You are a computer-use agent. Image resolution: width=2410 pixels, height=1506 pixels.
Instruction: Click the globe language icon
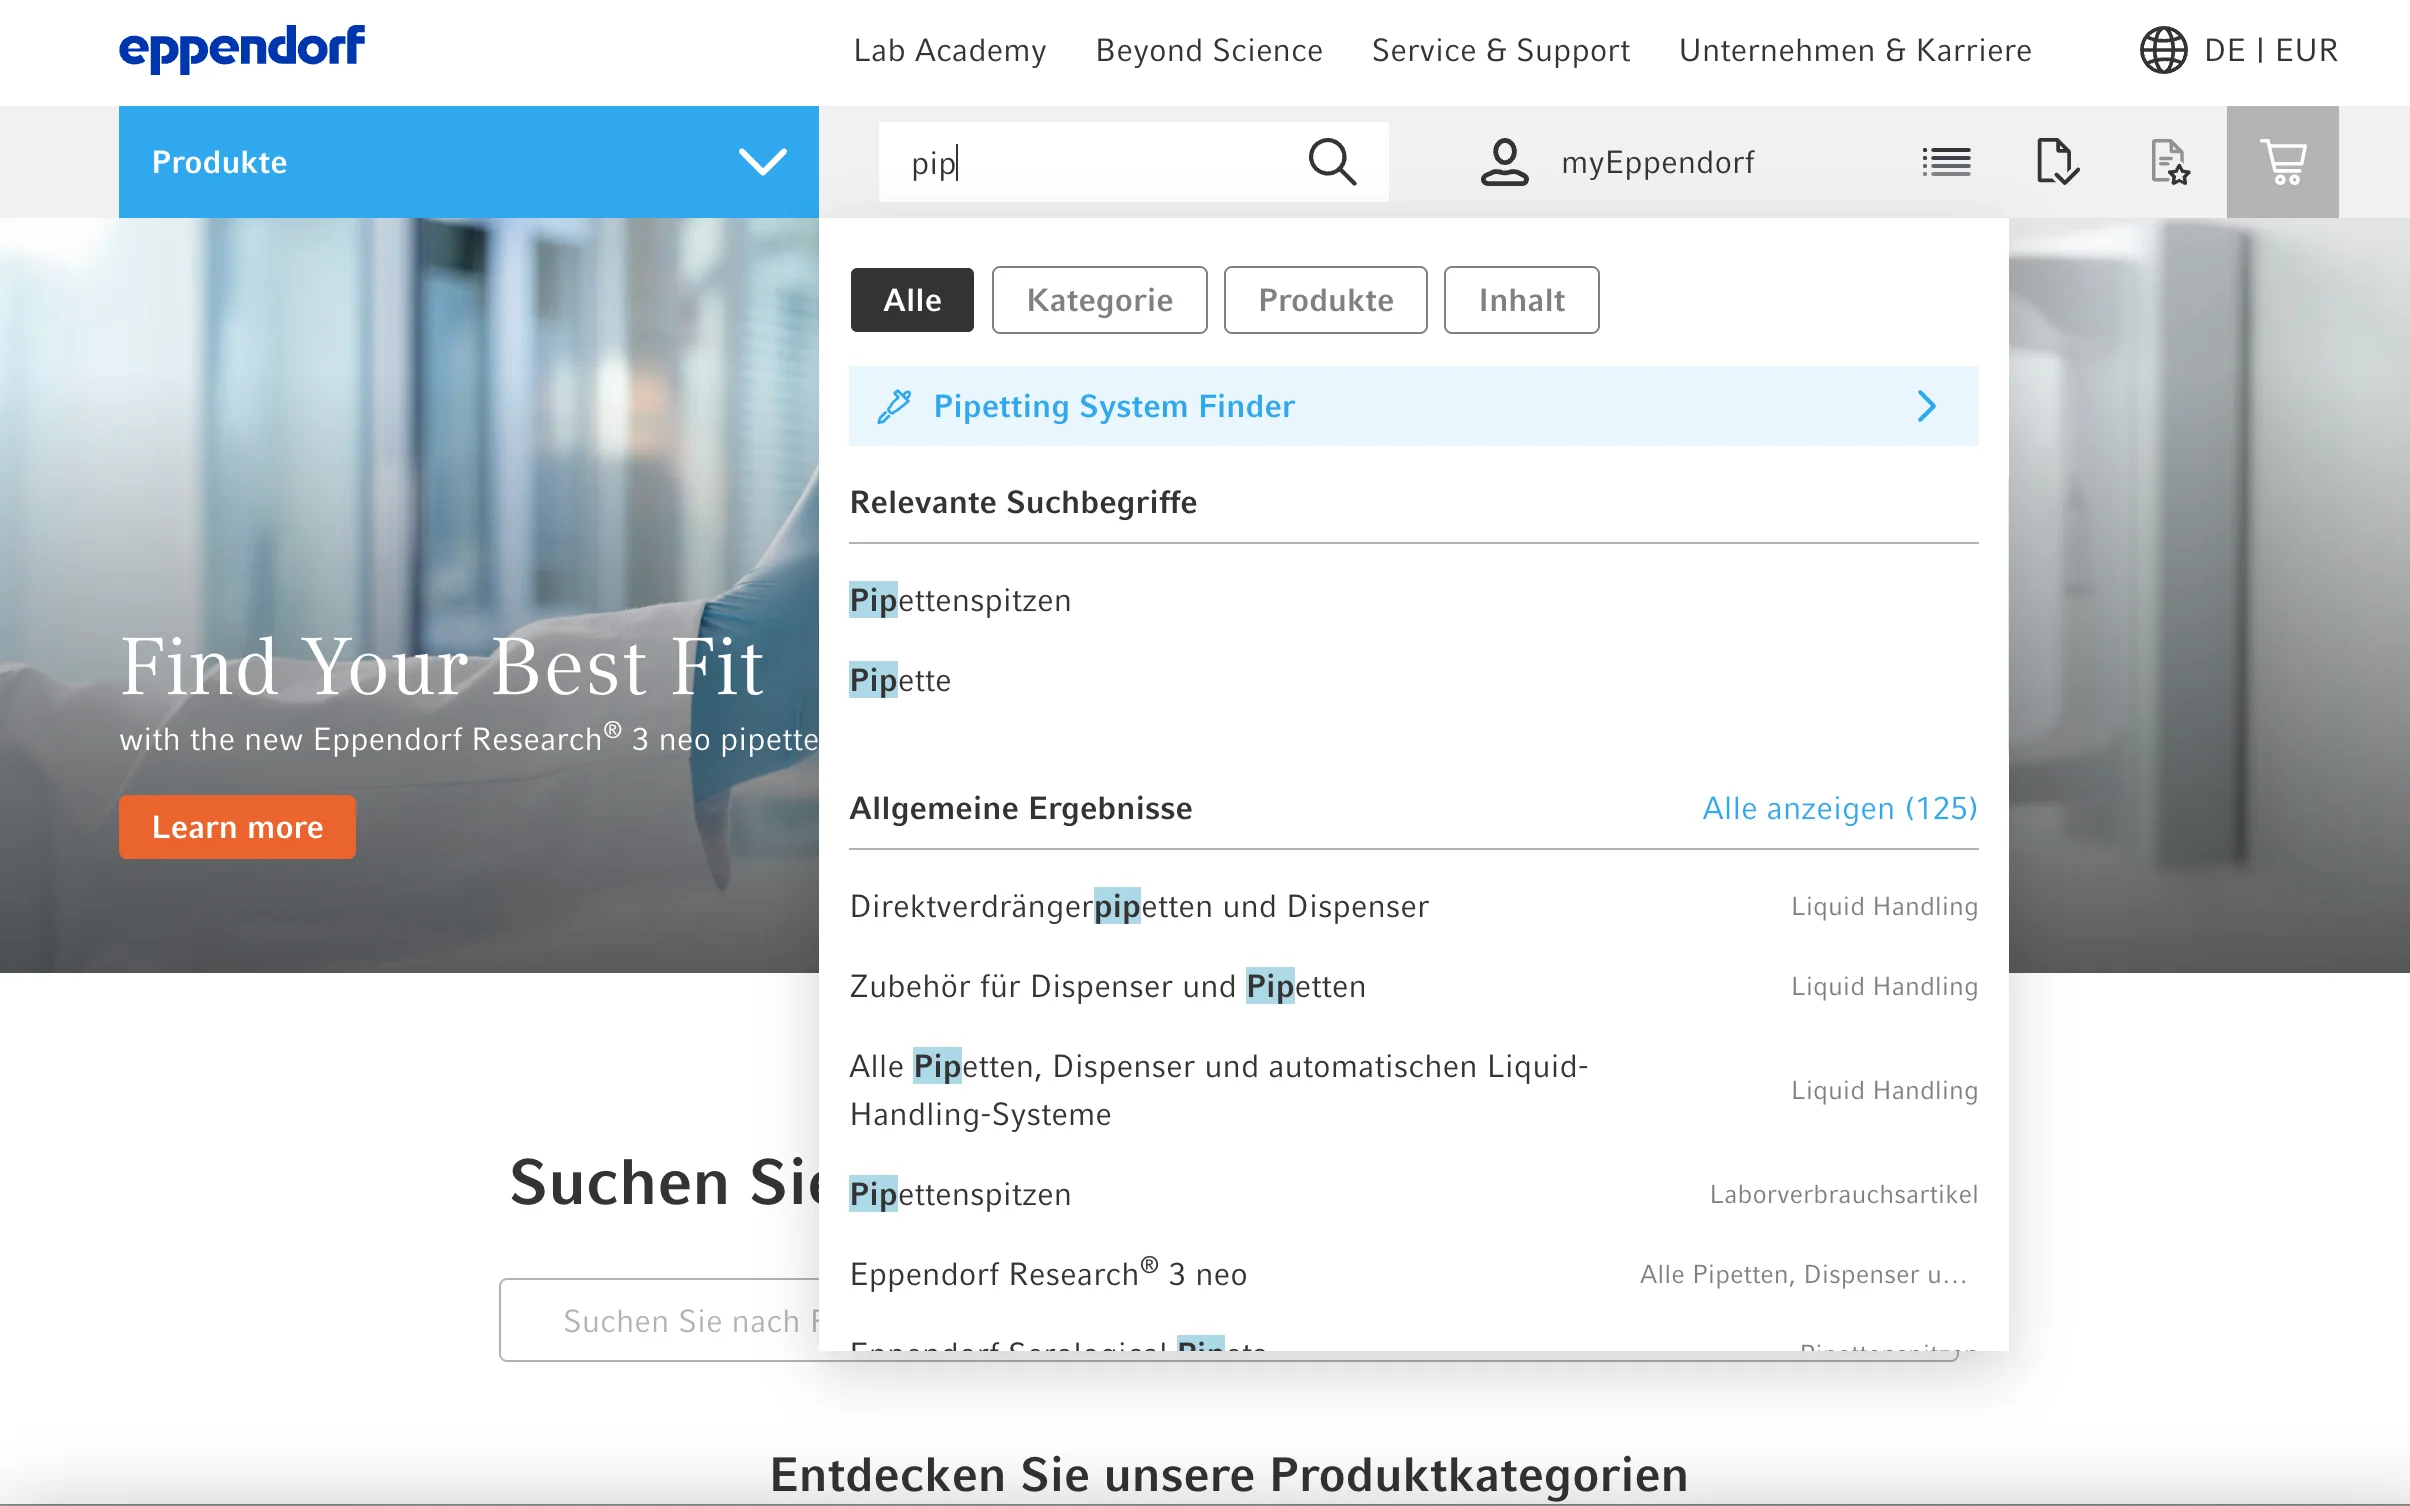[2163, 50]
